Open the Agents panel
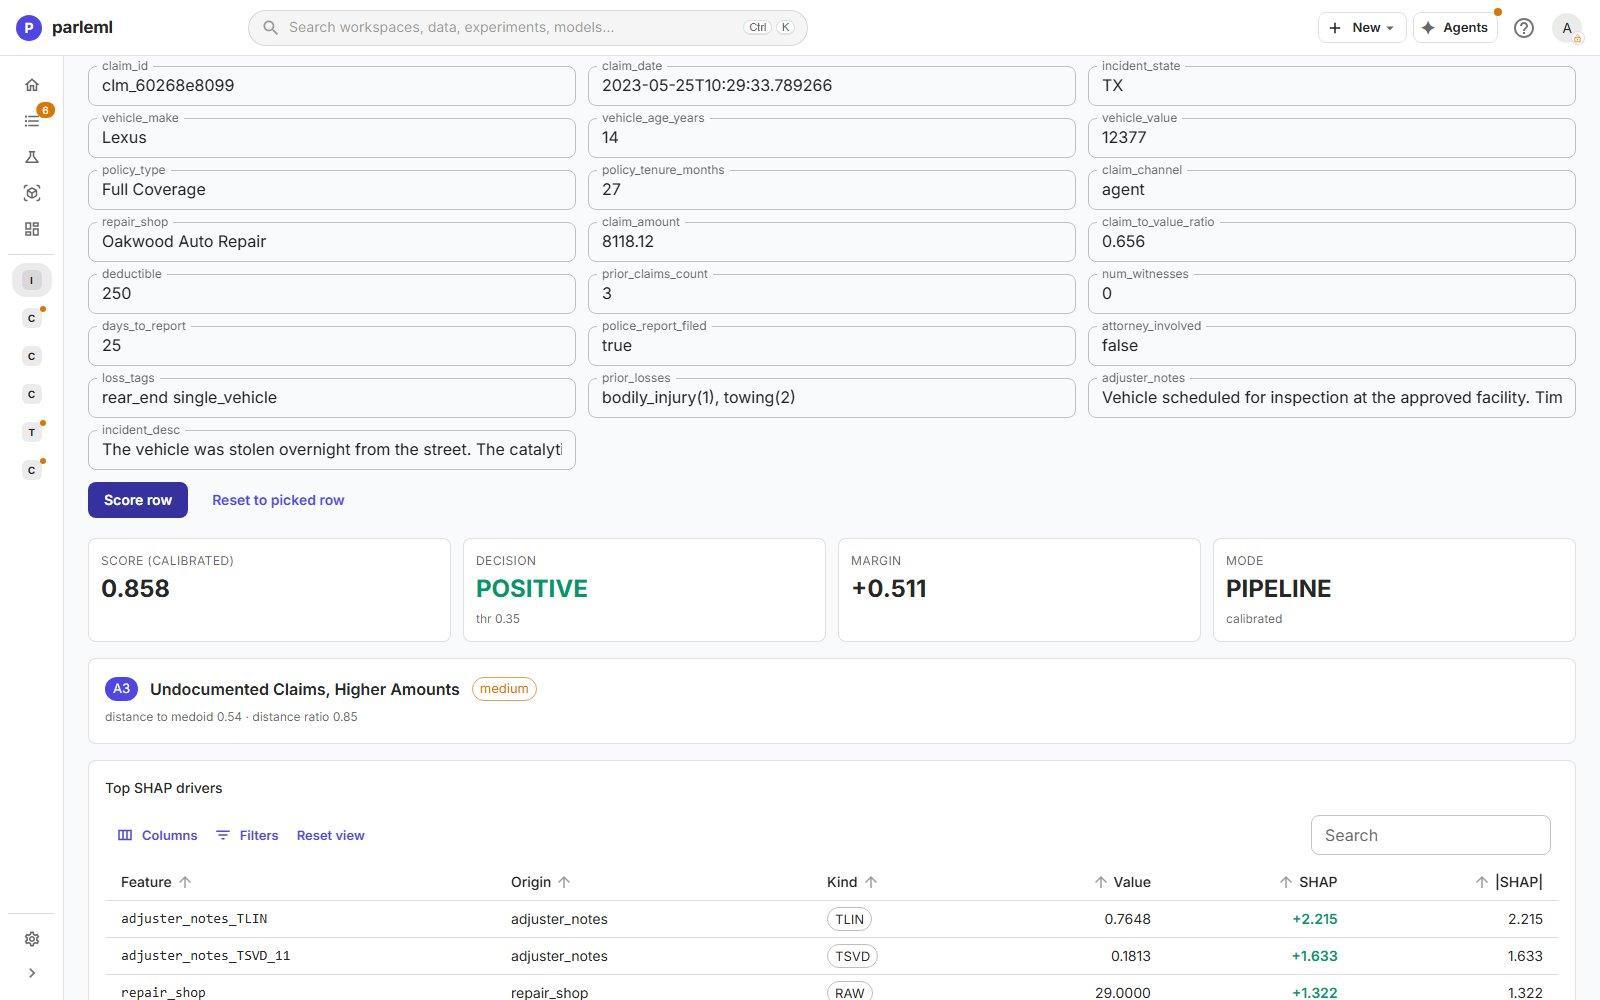 [1455, 28]
